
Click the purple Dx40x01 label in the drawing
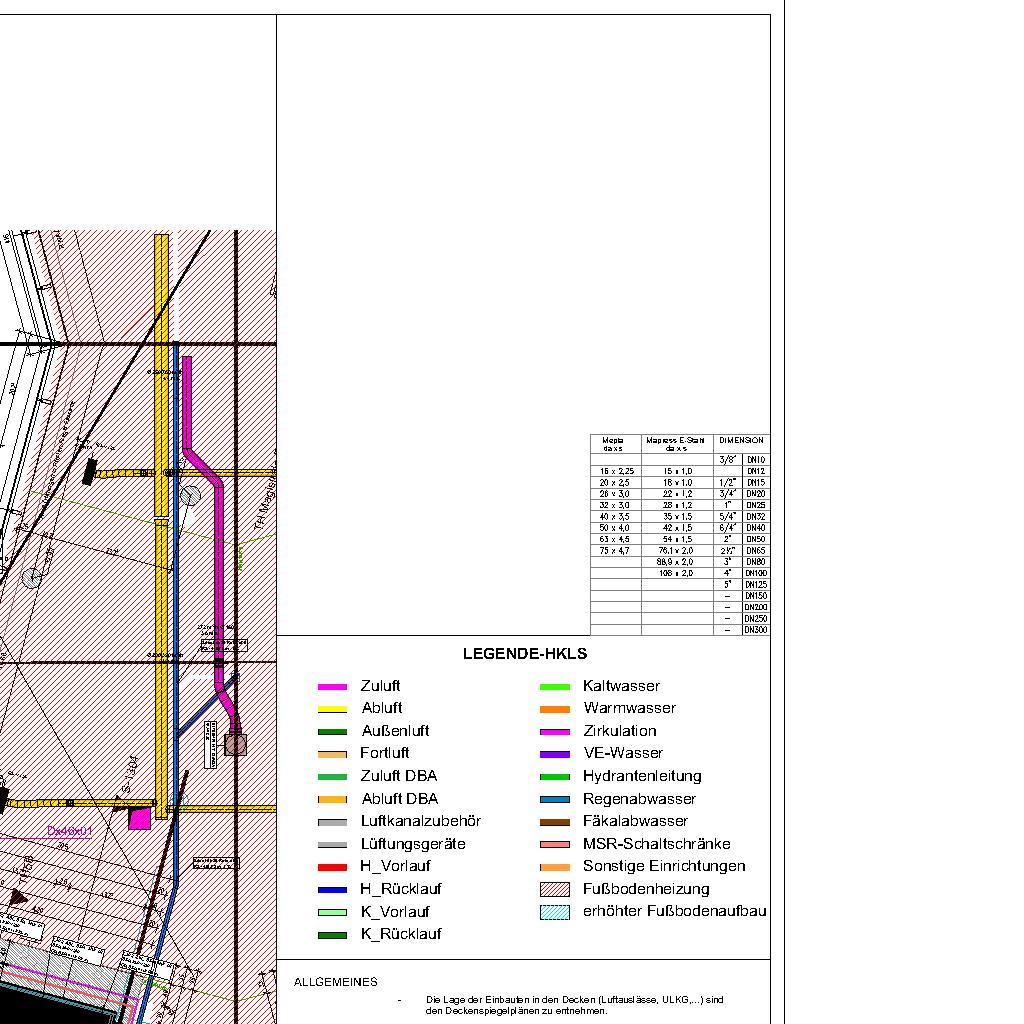[70, 831]
